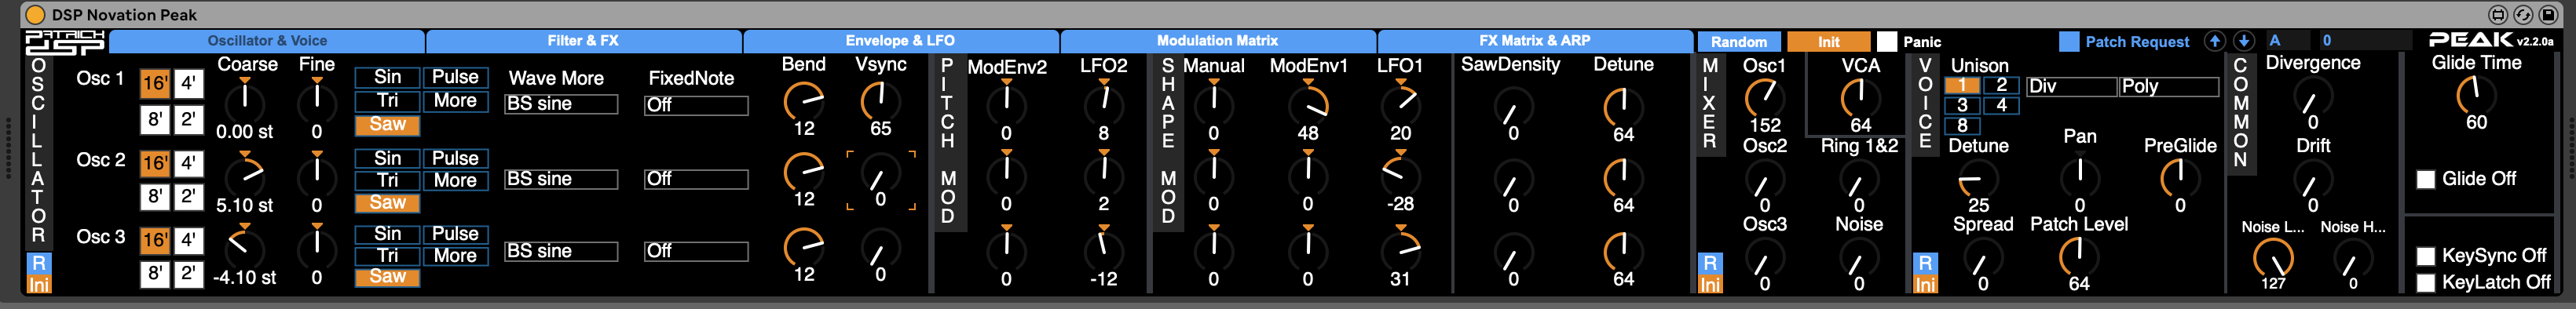Click the Glide Time knob
Image resolution: width=2576 pixels, height=309 pixels.
pyautogui.click(x=2476, y=95)
